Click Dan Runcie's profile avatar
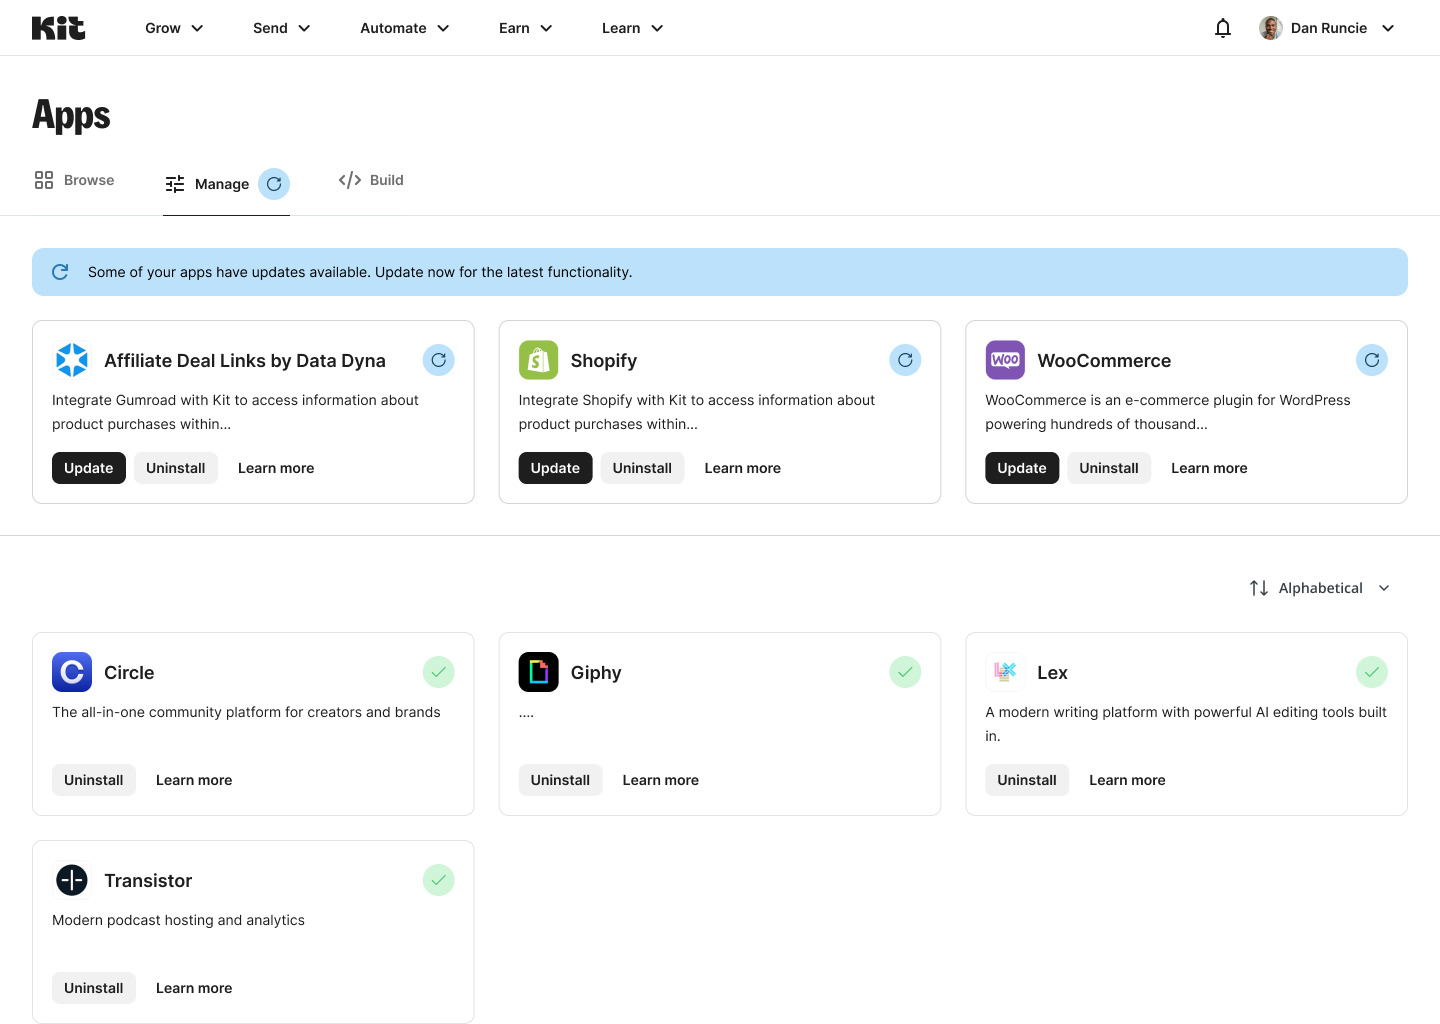The width and height of the screenshot is (1440, 1024). pos(1271,28)
